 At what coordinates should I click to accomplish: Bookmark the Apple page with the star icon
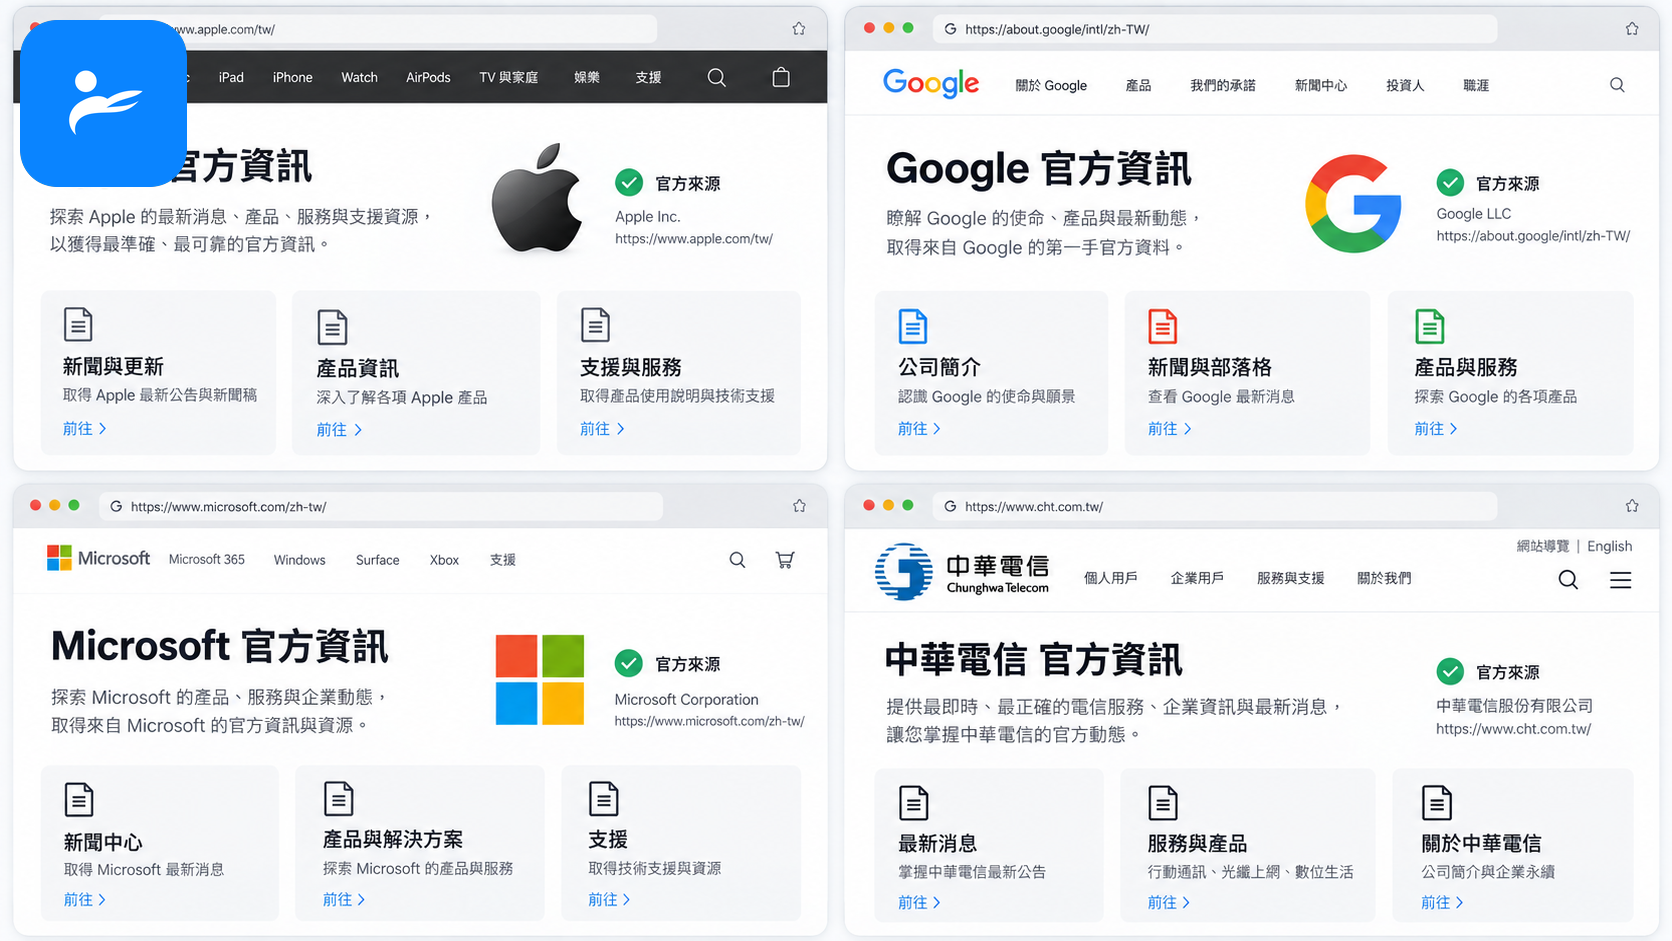coord(799,29)
